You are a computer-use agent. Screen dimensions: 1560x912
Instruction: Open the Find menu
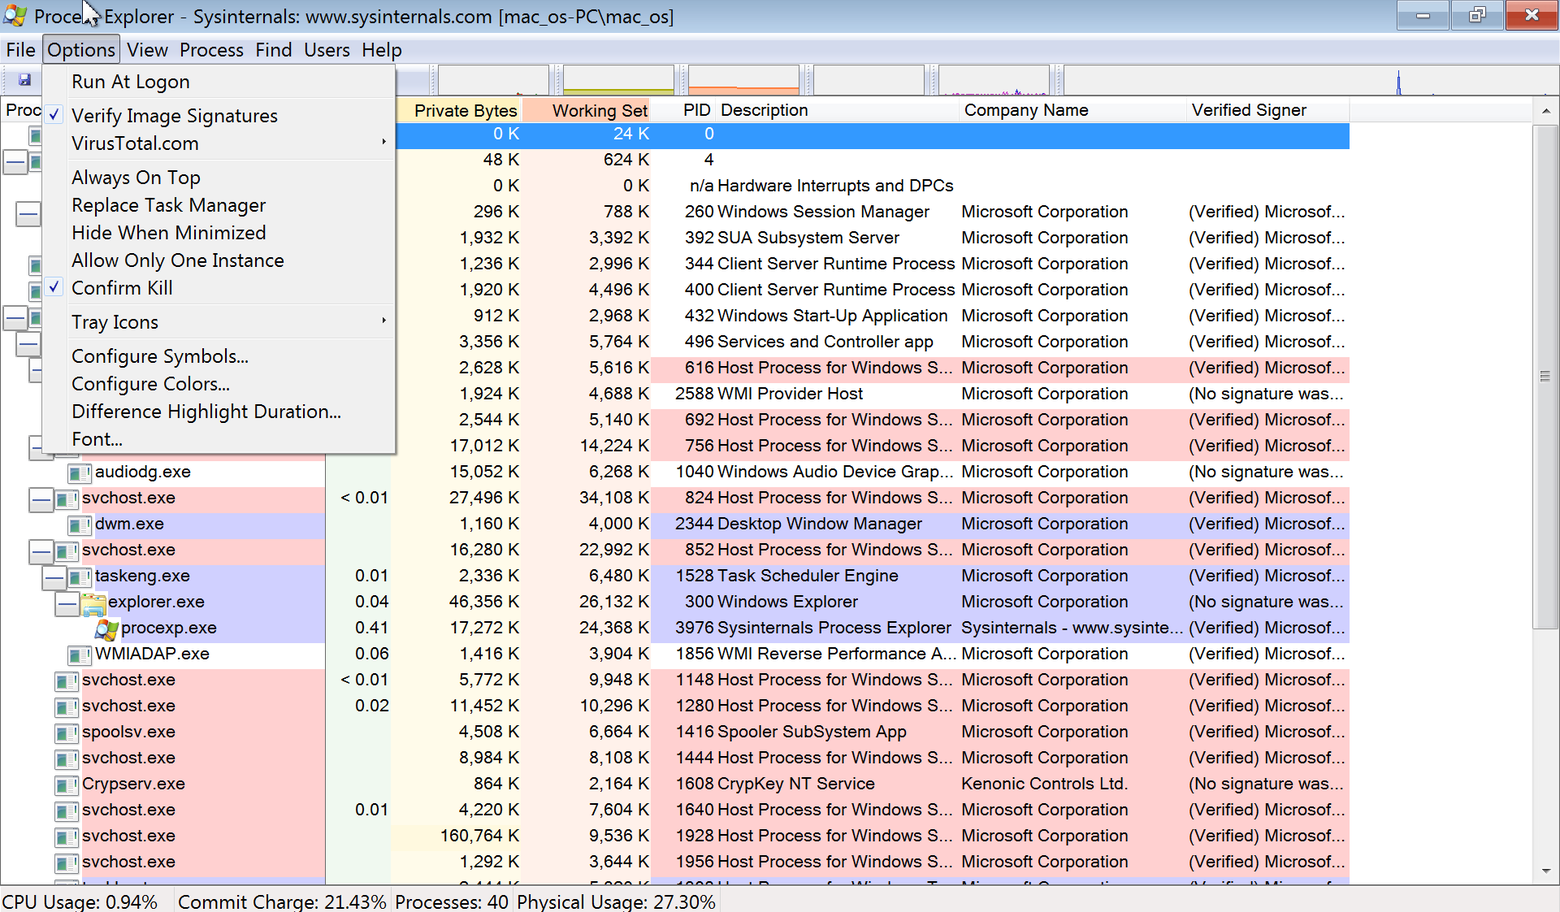(x=273, y=50)
